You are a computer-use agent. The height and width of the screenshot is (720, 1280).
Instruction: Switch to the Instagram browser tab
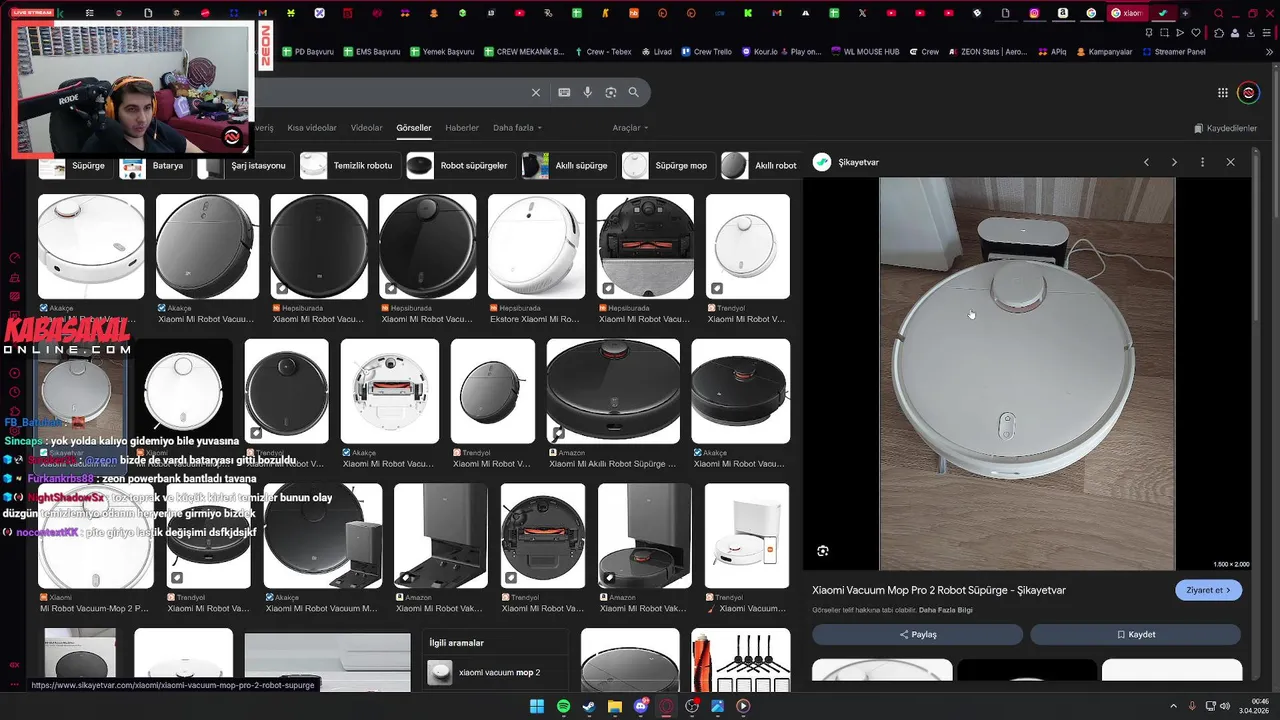tap(1035, 13)
